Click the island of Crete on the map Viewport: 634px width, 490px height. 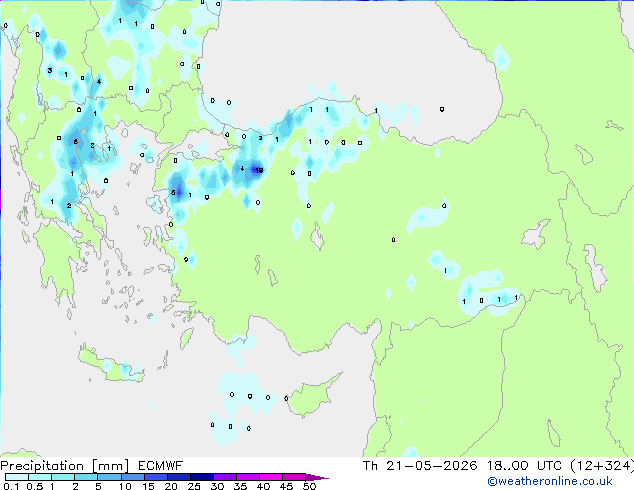[x=111, y=366]
